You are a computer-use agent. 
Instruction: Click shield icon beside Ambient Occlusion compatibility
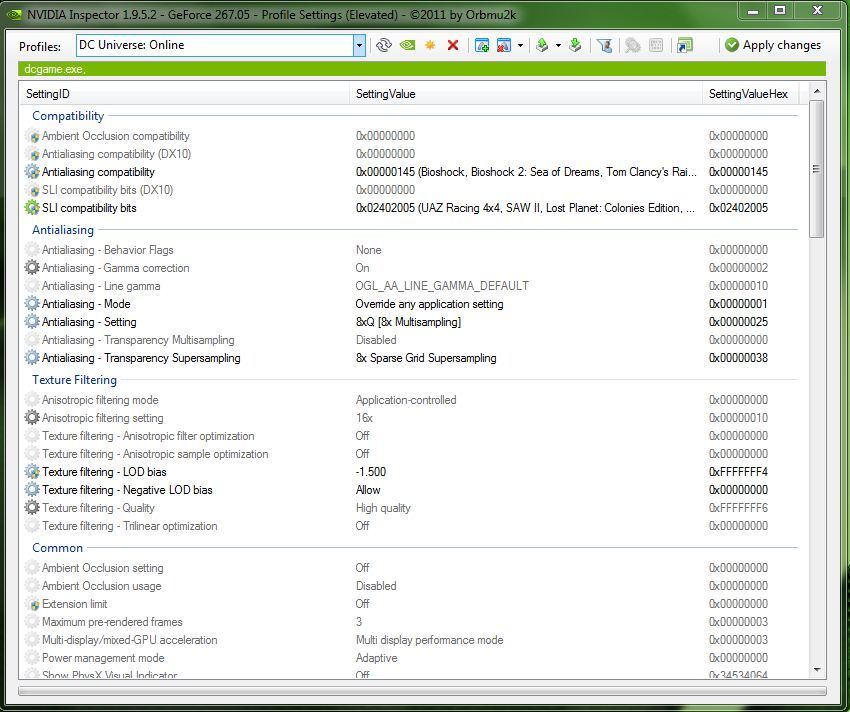33,136
